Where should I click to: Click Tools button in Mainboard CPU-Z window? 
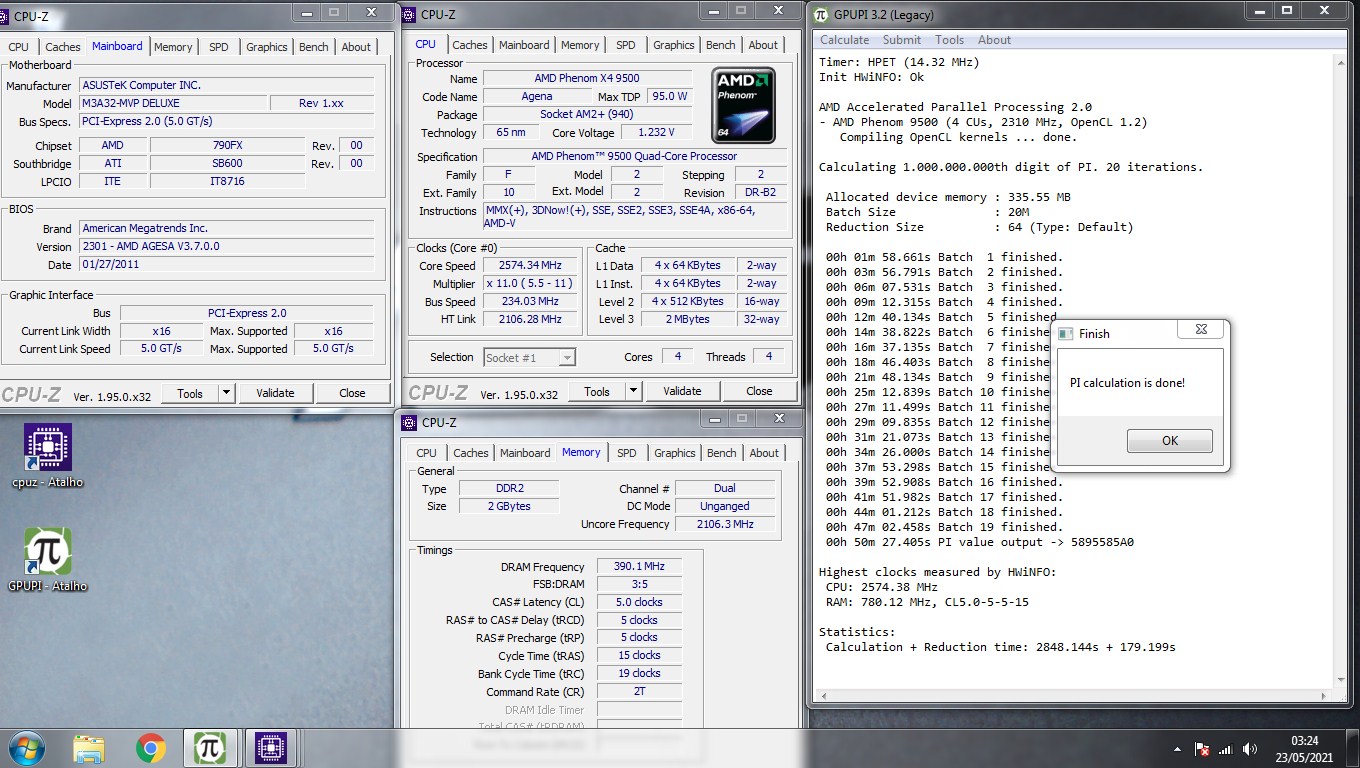(x=190, y=393)
